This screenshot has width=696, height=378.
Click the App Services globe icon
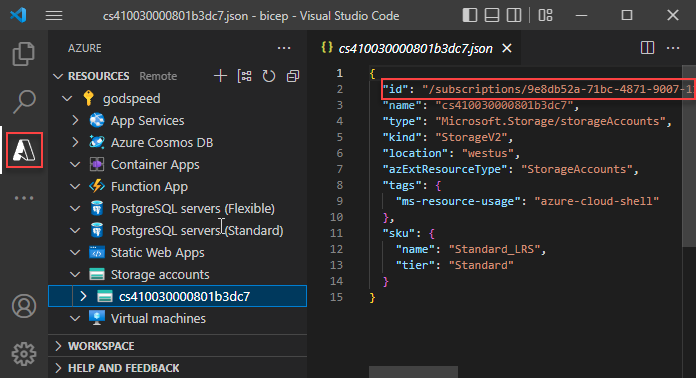pyautogui.click(x=97, y=120)
